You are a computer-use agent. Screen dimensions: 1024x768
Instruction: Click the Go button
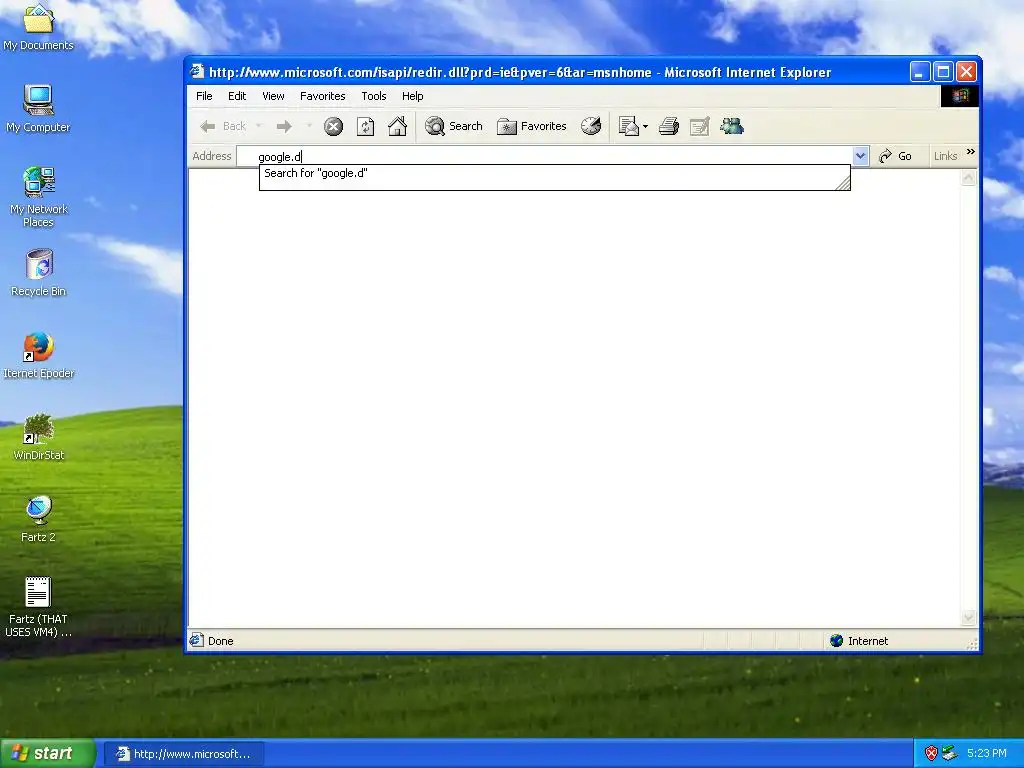click(895, 156)
